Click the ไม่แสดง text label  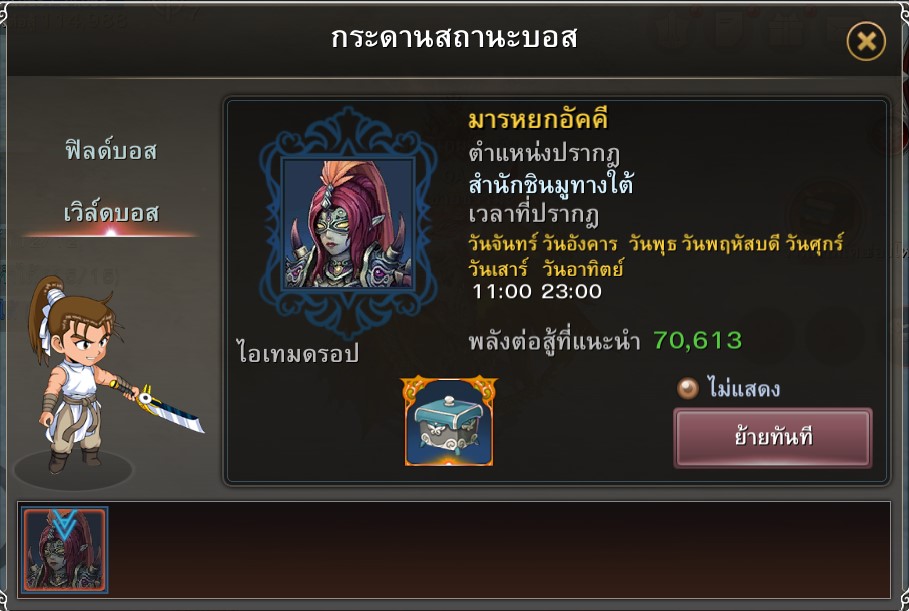coord(744,388)
